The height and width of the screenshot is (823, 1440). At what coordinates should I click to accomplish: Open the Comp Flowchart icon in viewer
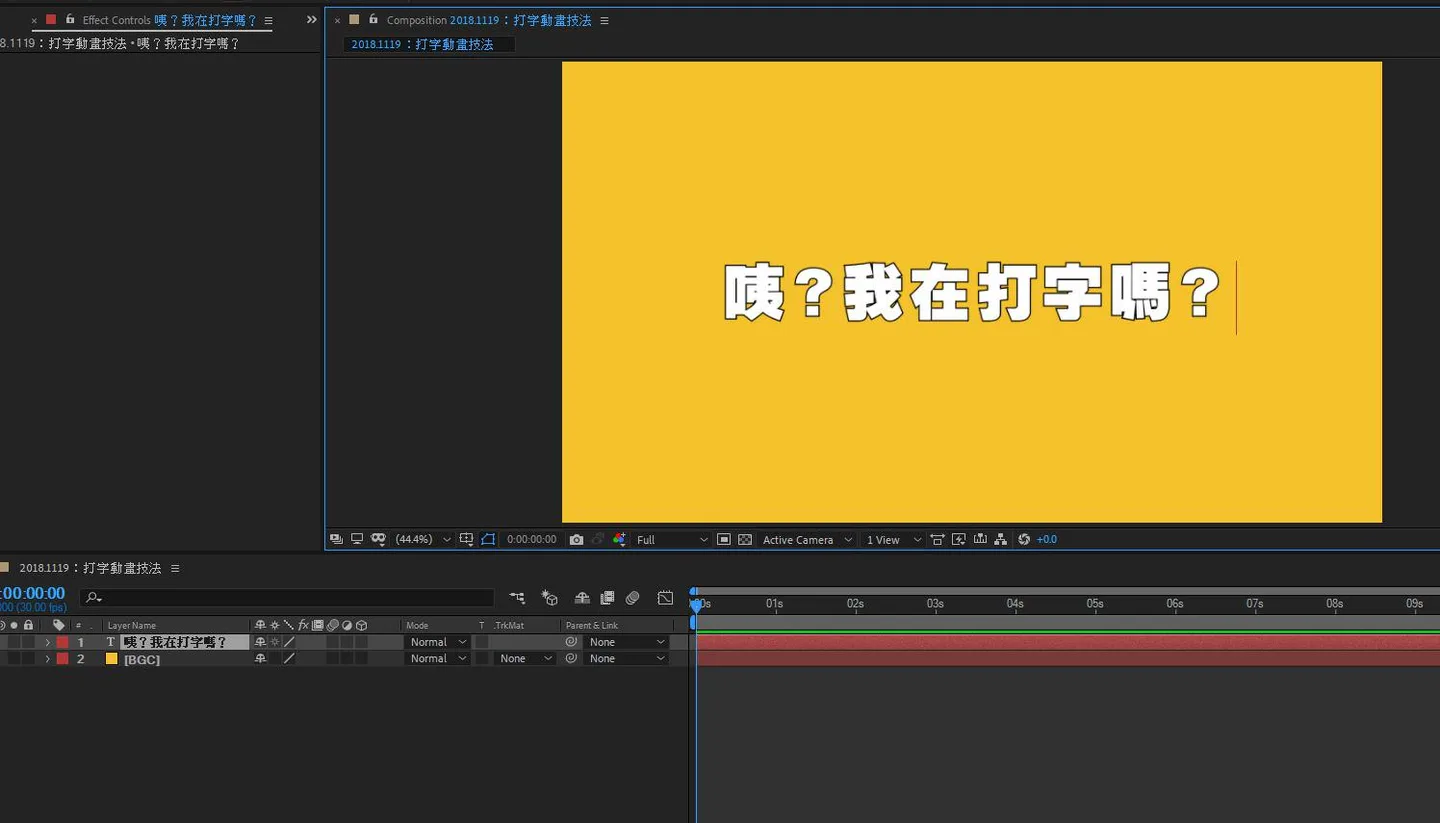1001,539
